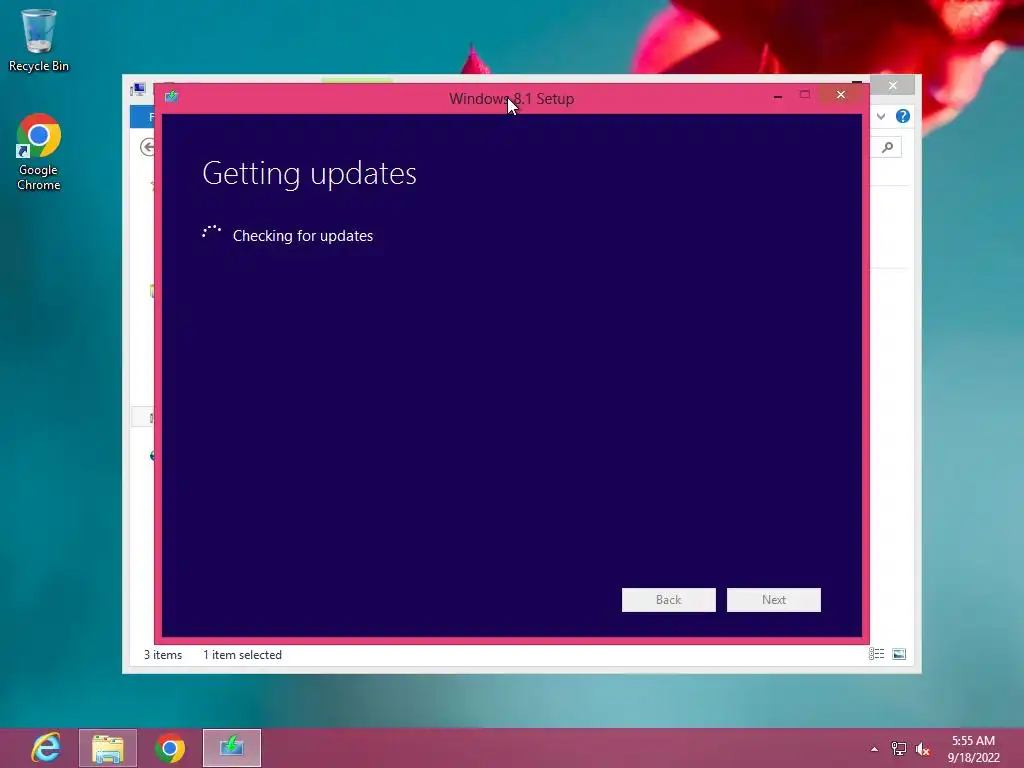
Task: Close the File Explorer window behind Setup
Action: click(893, 85)
